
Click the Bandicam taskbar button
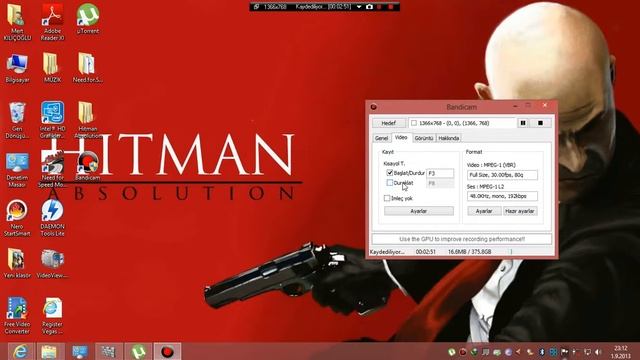click(x=167, y=351)
